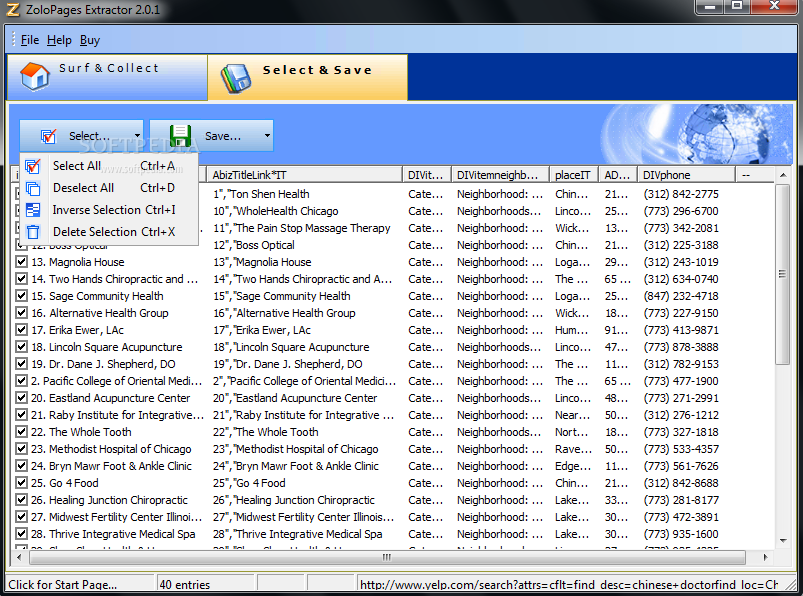Click horizontal scrollbar left arrow
This screenshot has height=596, width=803.
tap(19, 557)
